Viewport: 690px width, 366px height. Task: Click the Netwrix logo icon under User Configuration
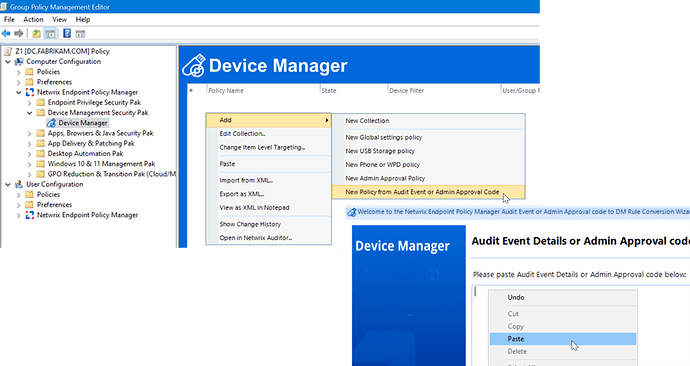[30, 215]
